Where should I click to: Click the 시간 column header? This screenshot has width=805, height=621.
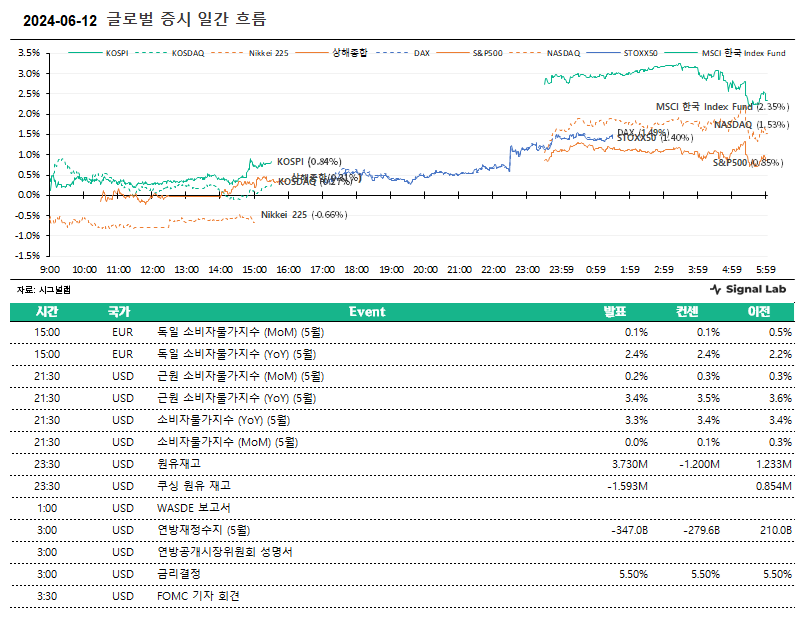(47, 312)
